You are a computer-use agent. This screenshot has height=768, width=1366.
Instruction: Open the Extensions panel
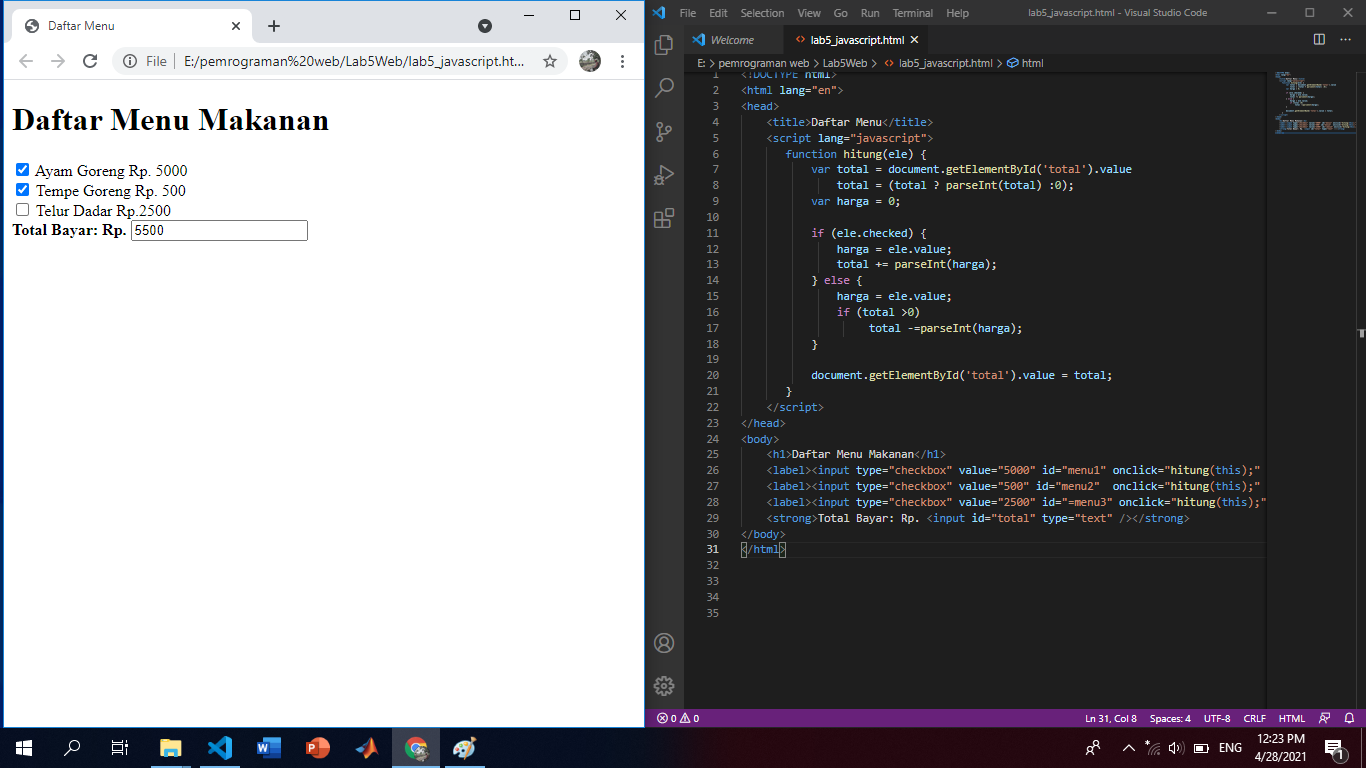663,219
